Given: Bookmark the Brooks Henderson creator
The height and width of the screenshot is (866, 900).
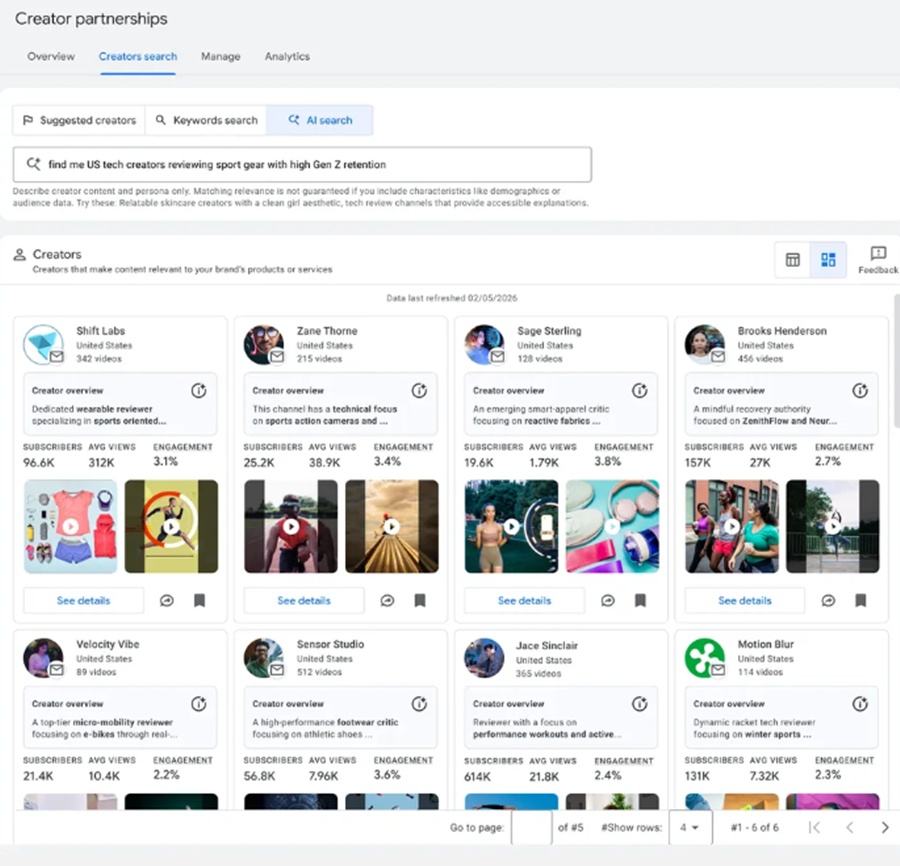Looking at the screenshot, I should pos(860,601).
